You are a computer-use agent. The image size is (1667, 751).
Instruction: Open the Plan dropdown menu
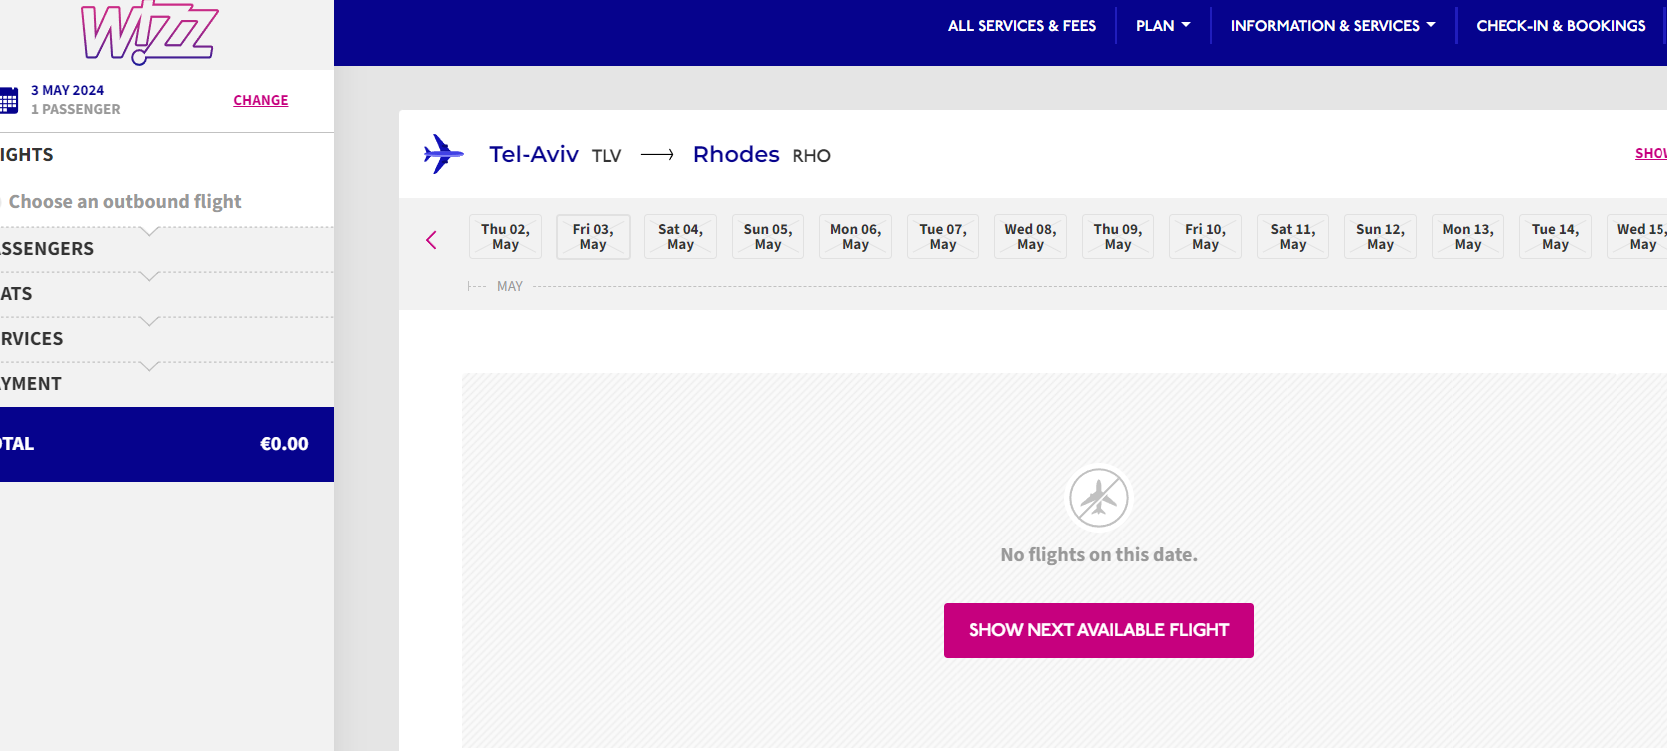[1162, 26]
